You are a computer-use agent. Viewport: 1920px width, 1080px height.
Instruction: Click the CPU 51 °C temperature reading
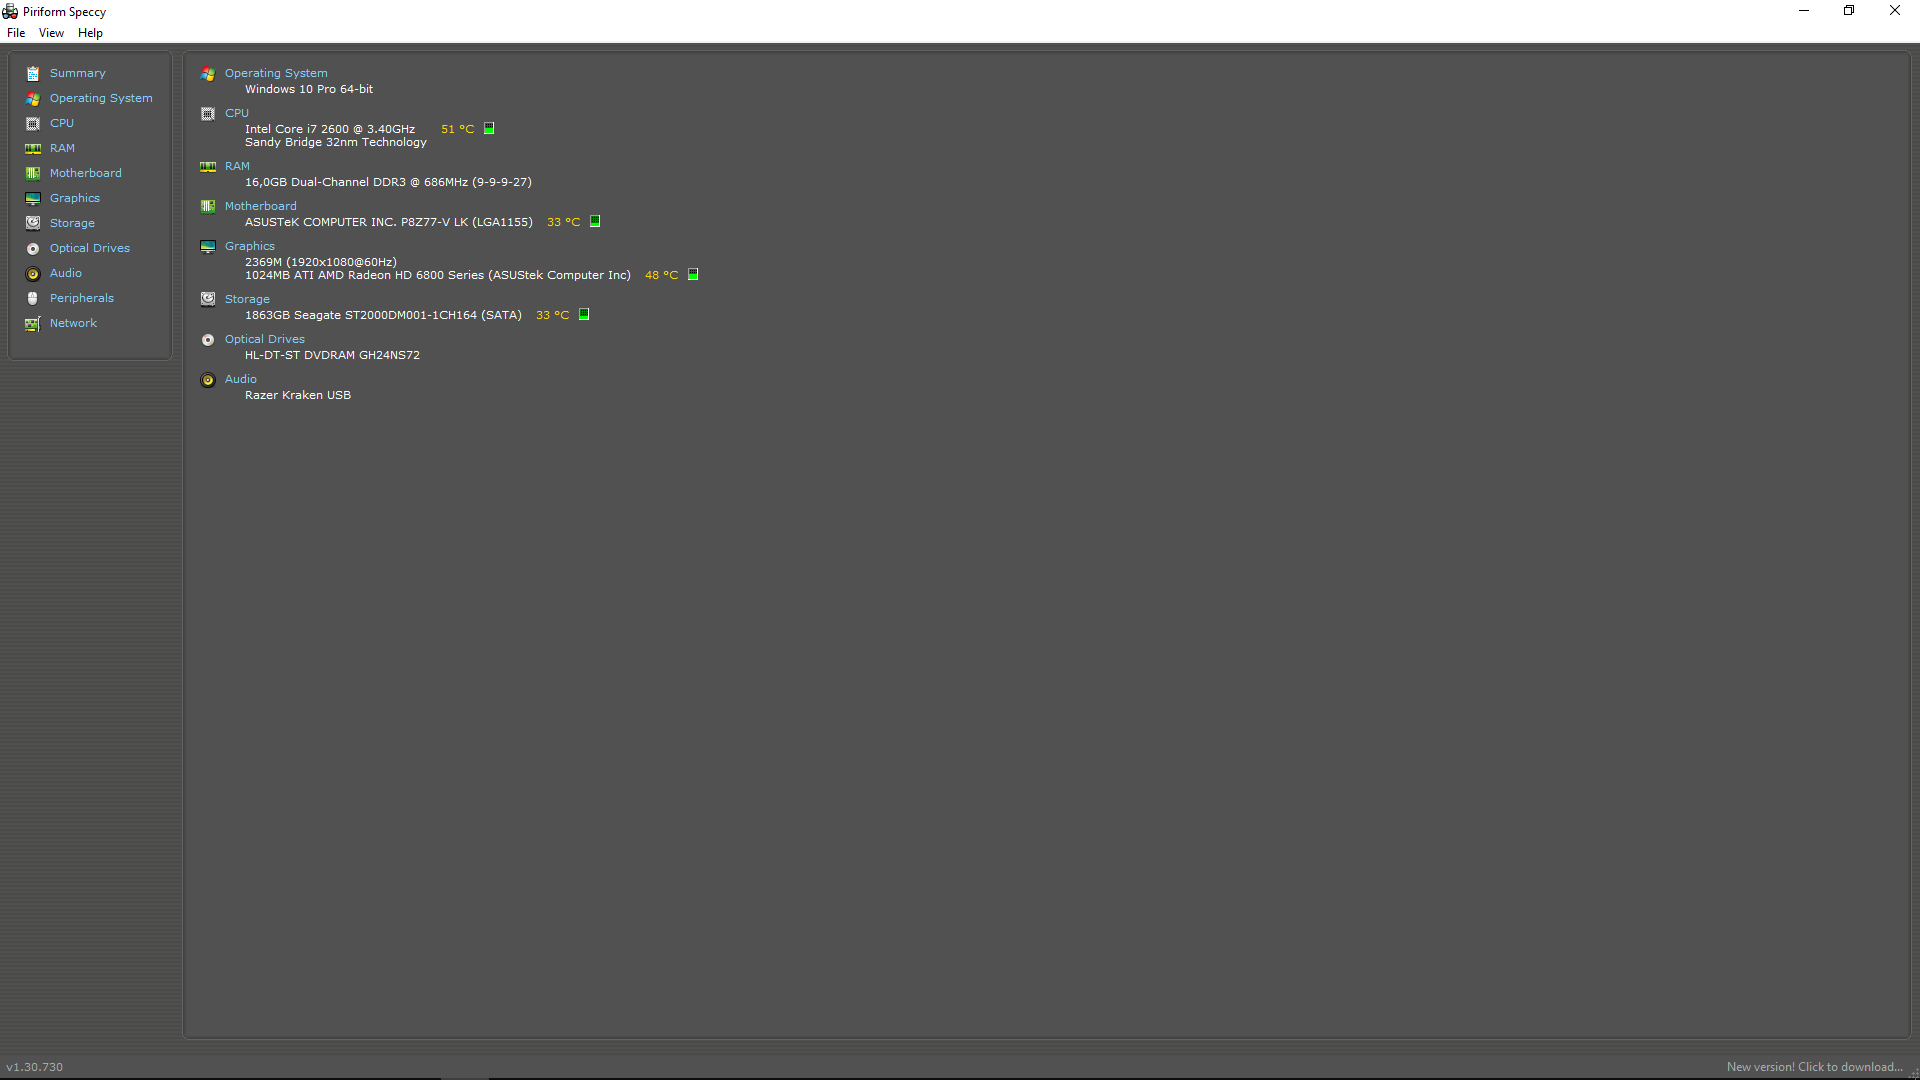[458, 129]
